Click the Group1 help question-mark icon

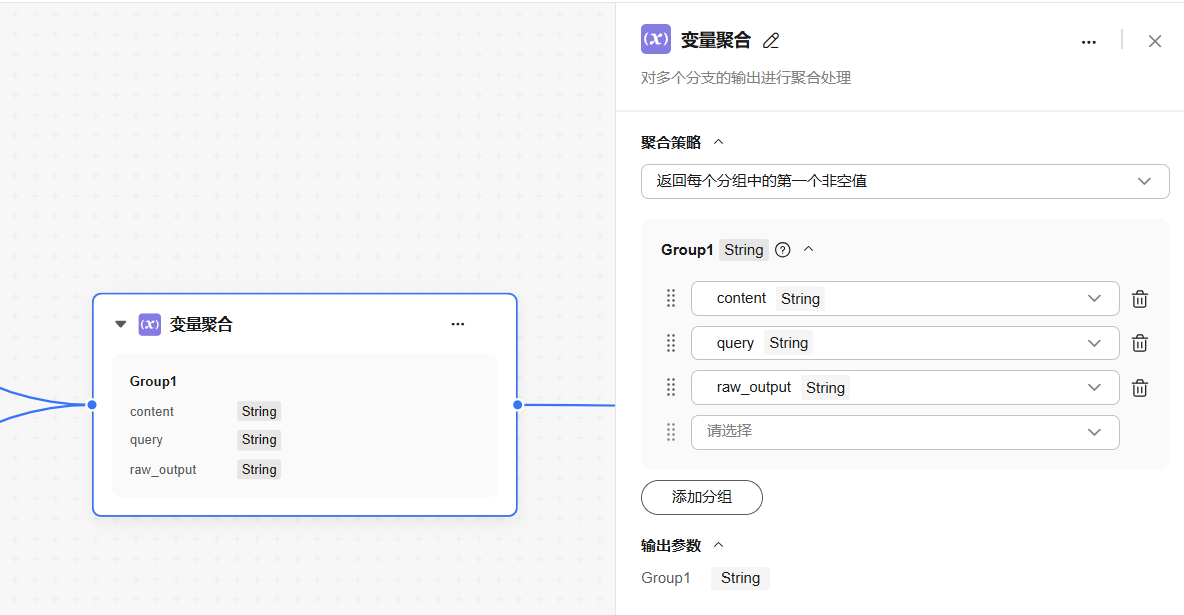click(x=783, y=250)
